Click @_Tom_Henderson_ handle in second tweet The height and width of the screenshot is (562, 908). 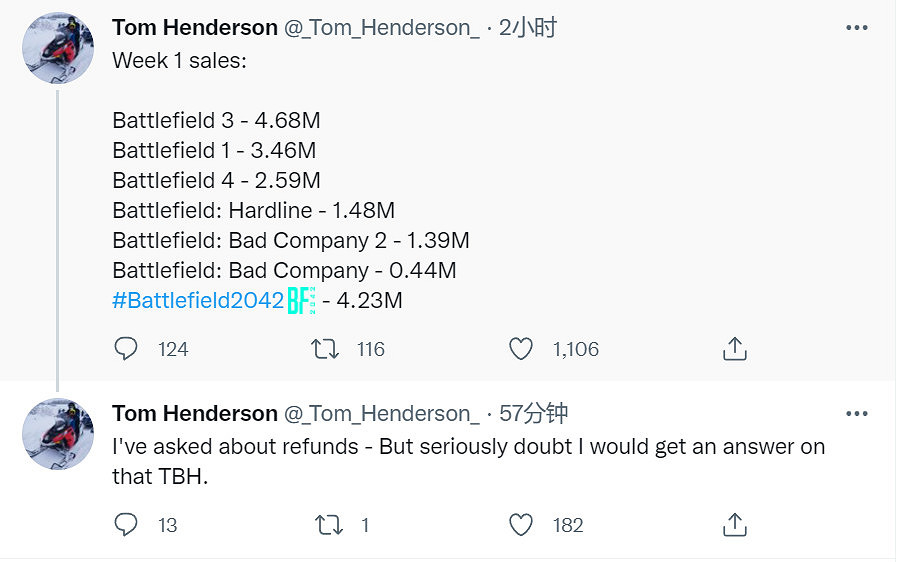click(382, 414)
